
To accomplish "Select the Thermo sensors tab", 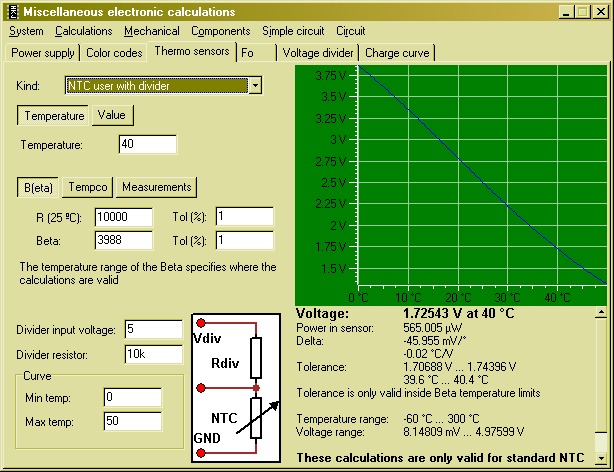I will click(x=192, y=51).
